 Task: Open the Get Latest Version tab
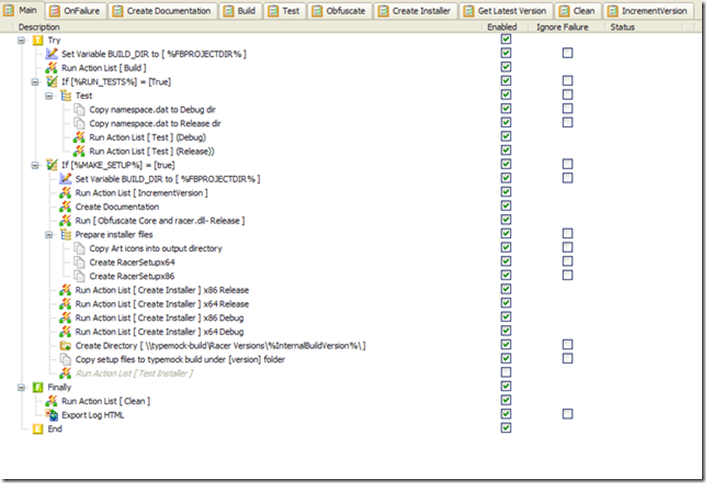(506, 11)
